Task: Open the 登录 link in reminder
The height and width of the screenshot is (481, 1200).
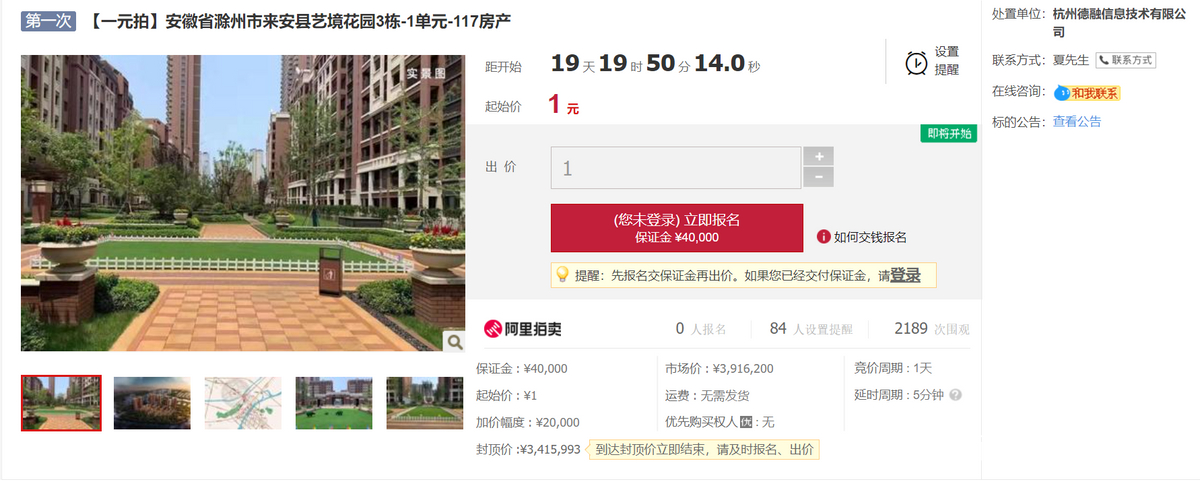Action: [x=905, y=275]
